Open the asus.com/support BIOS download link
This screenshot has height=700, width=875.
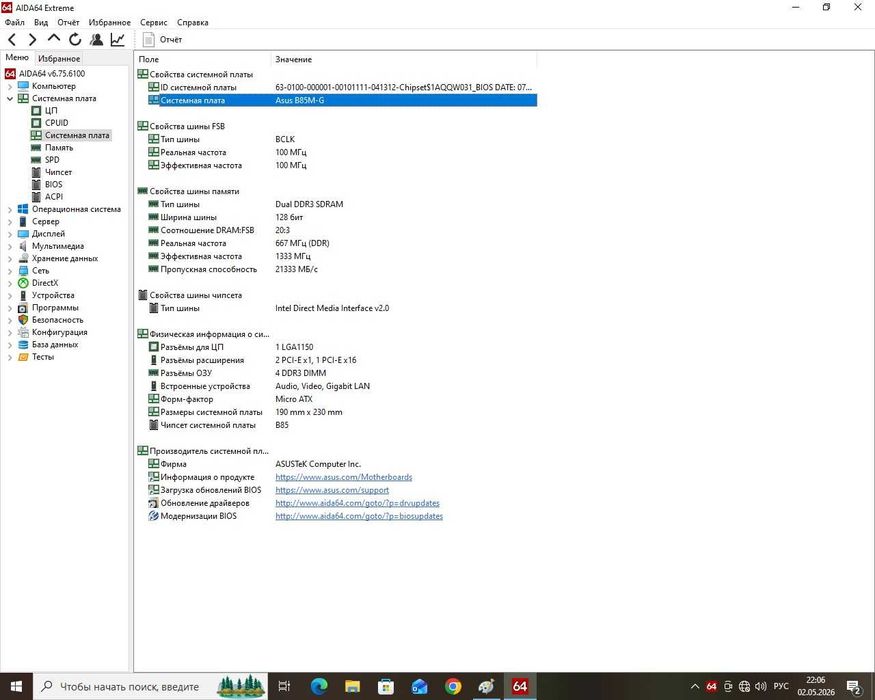click(x=332, y=490)
